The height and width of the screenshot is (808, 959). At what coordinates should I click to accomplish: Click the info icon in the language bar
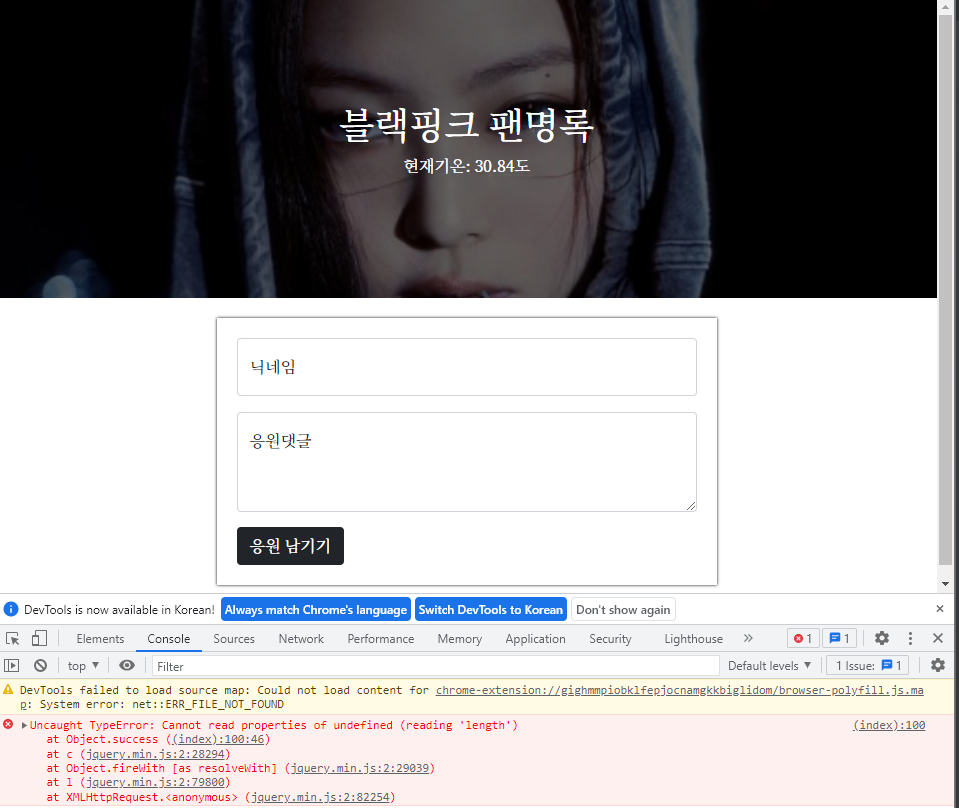[11, 609]
